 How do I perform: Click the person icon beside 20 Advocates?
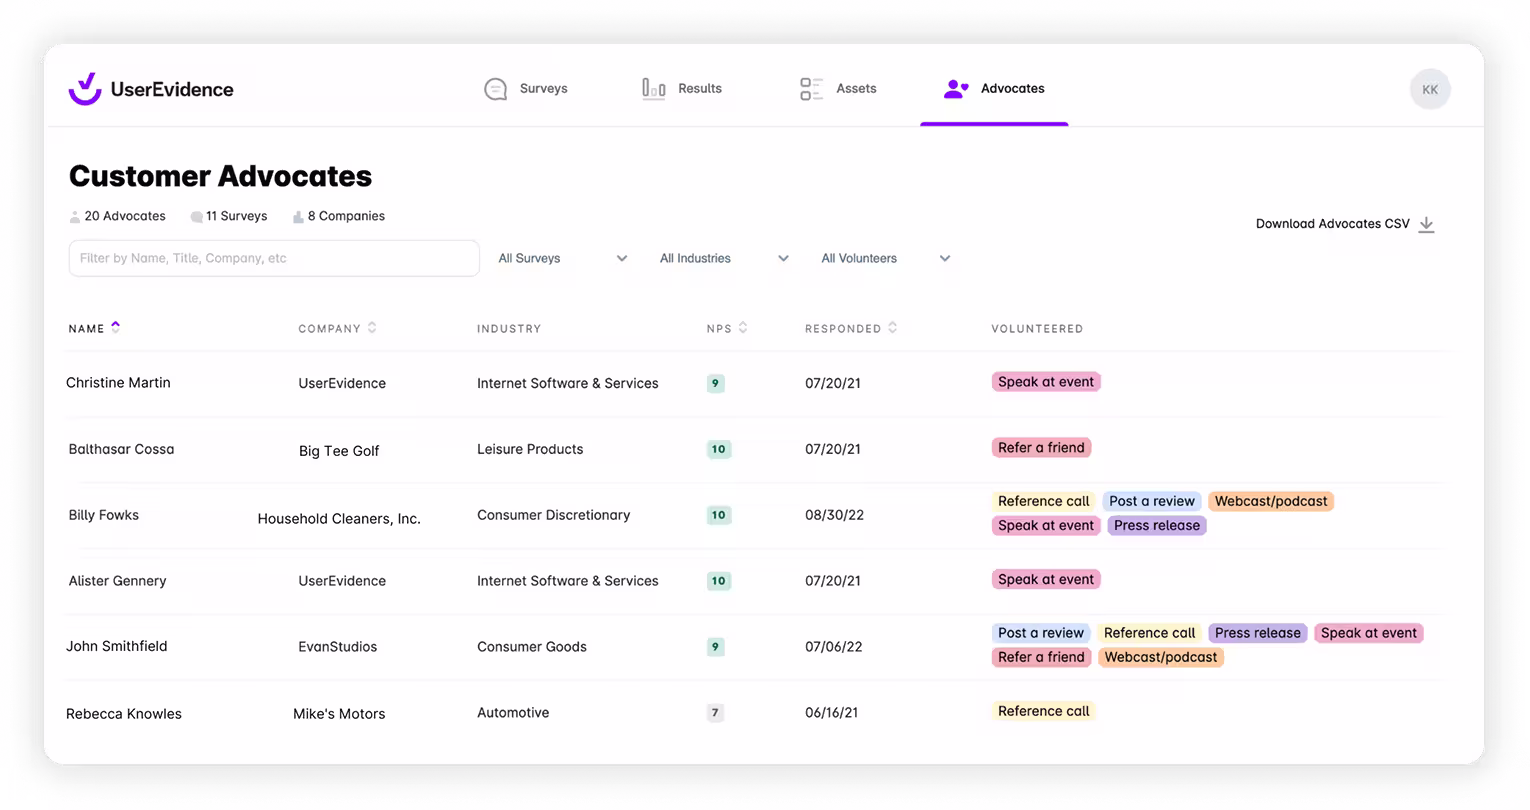[75, 217]
